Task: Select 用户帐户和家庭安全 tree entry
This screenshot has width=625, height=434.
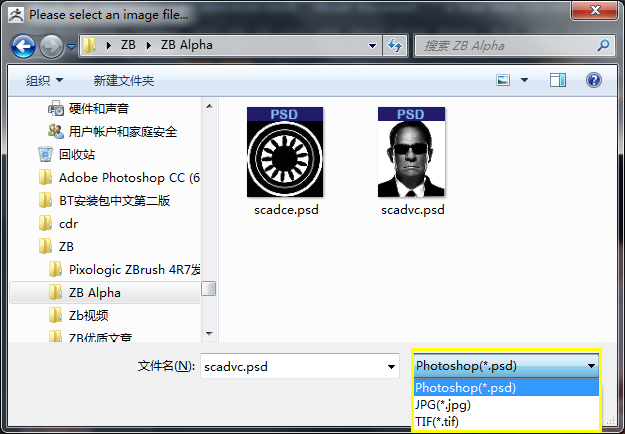Action: click(x=123, y=132)
